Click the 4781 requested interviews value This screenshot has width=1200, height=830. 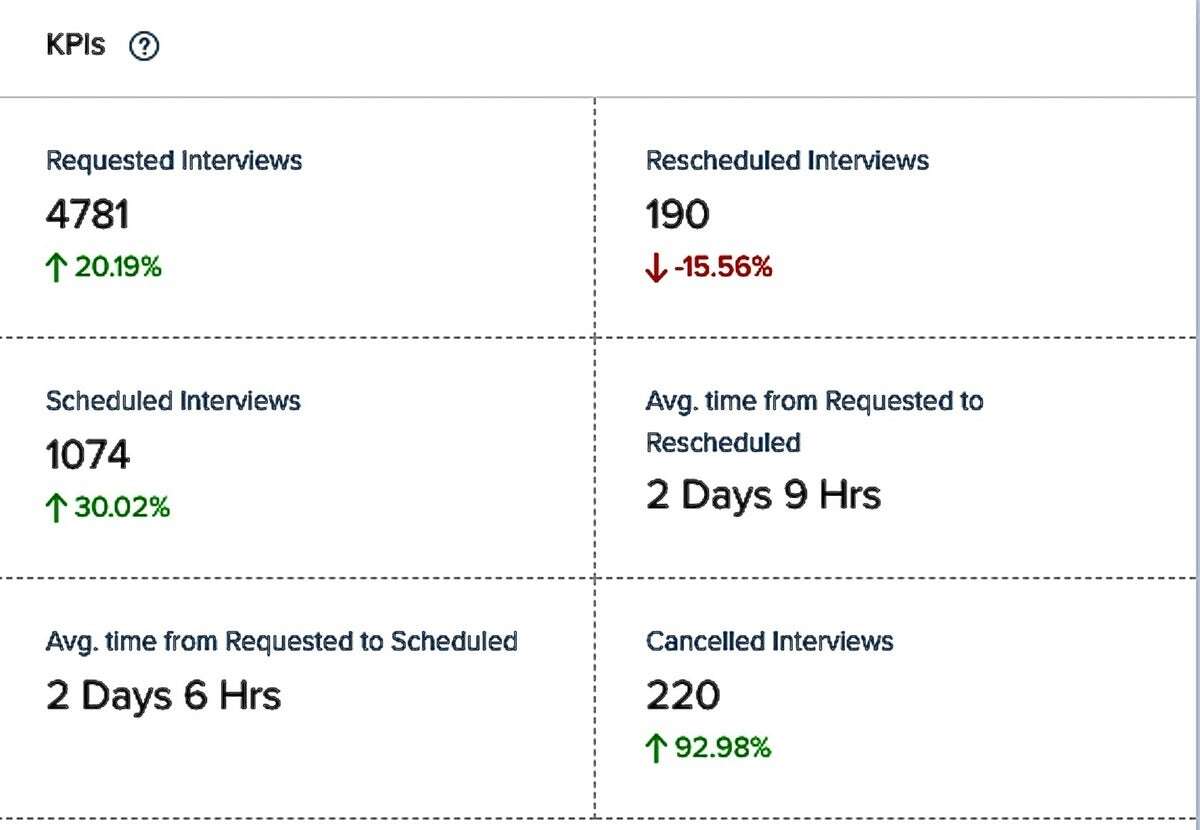pos(88,214)
